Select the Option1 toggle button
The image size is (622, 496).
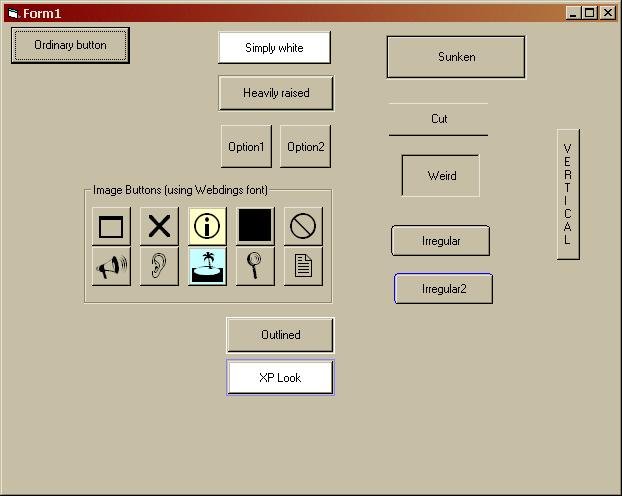[x=246, y=146]
